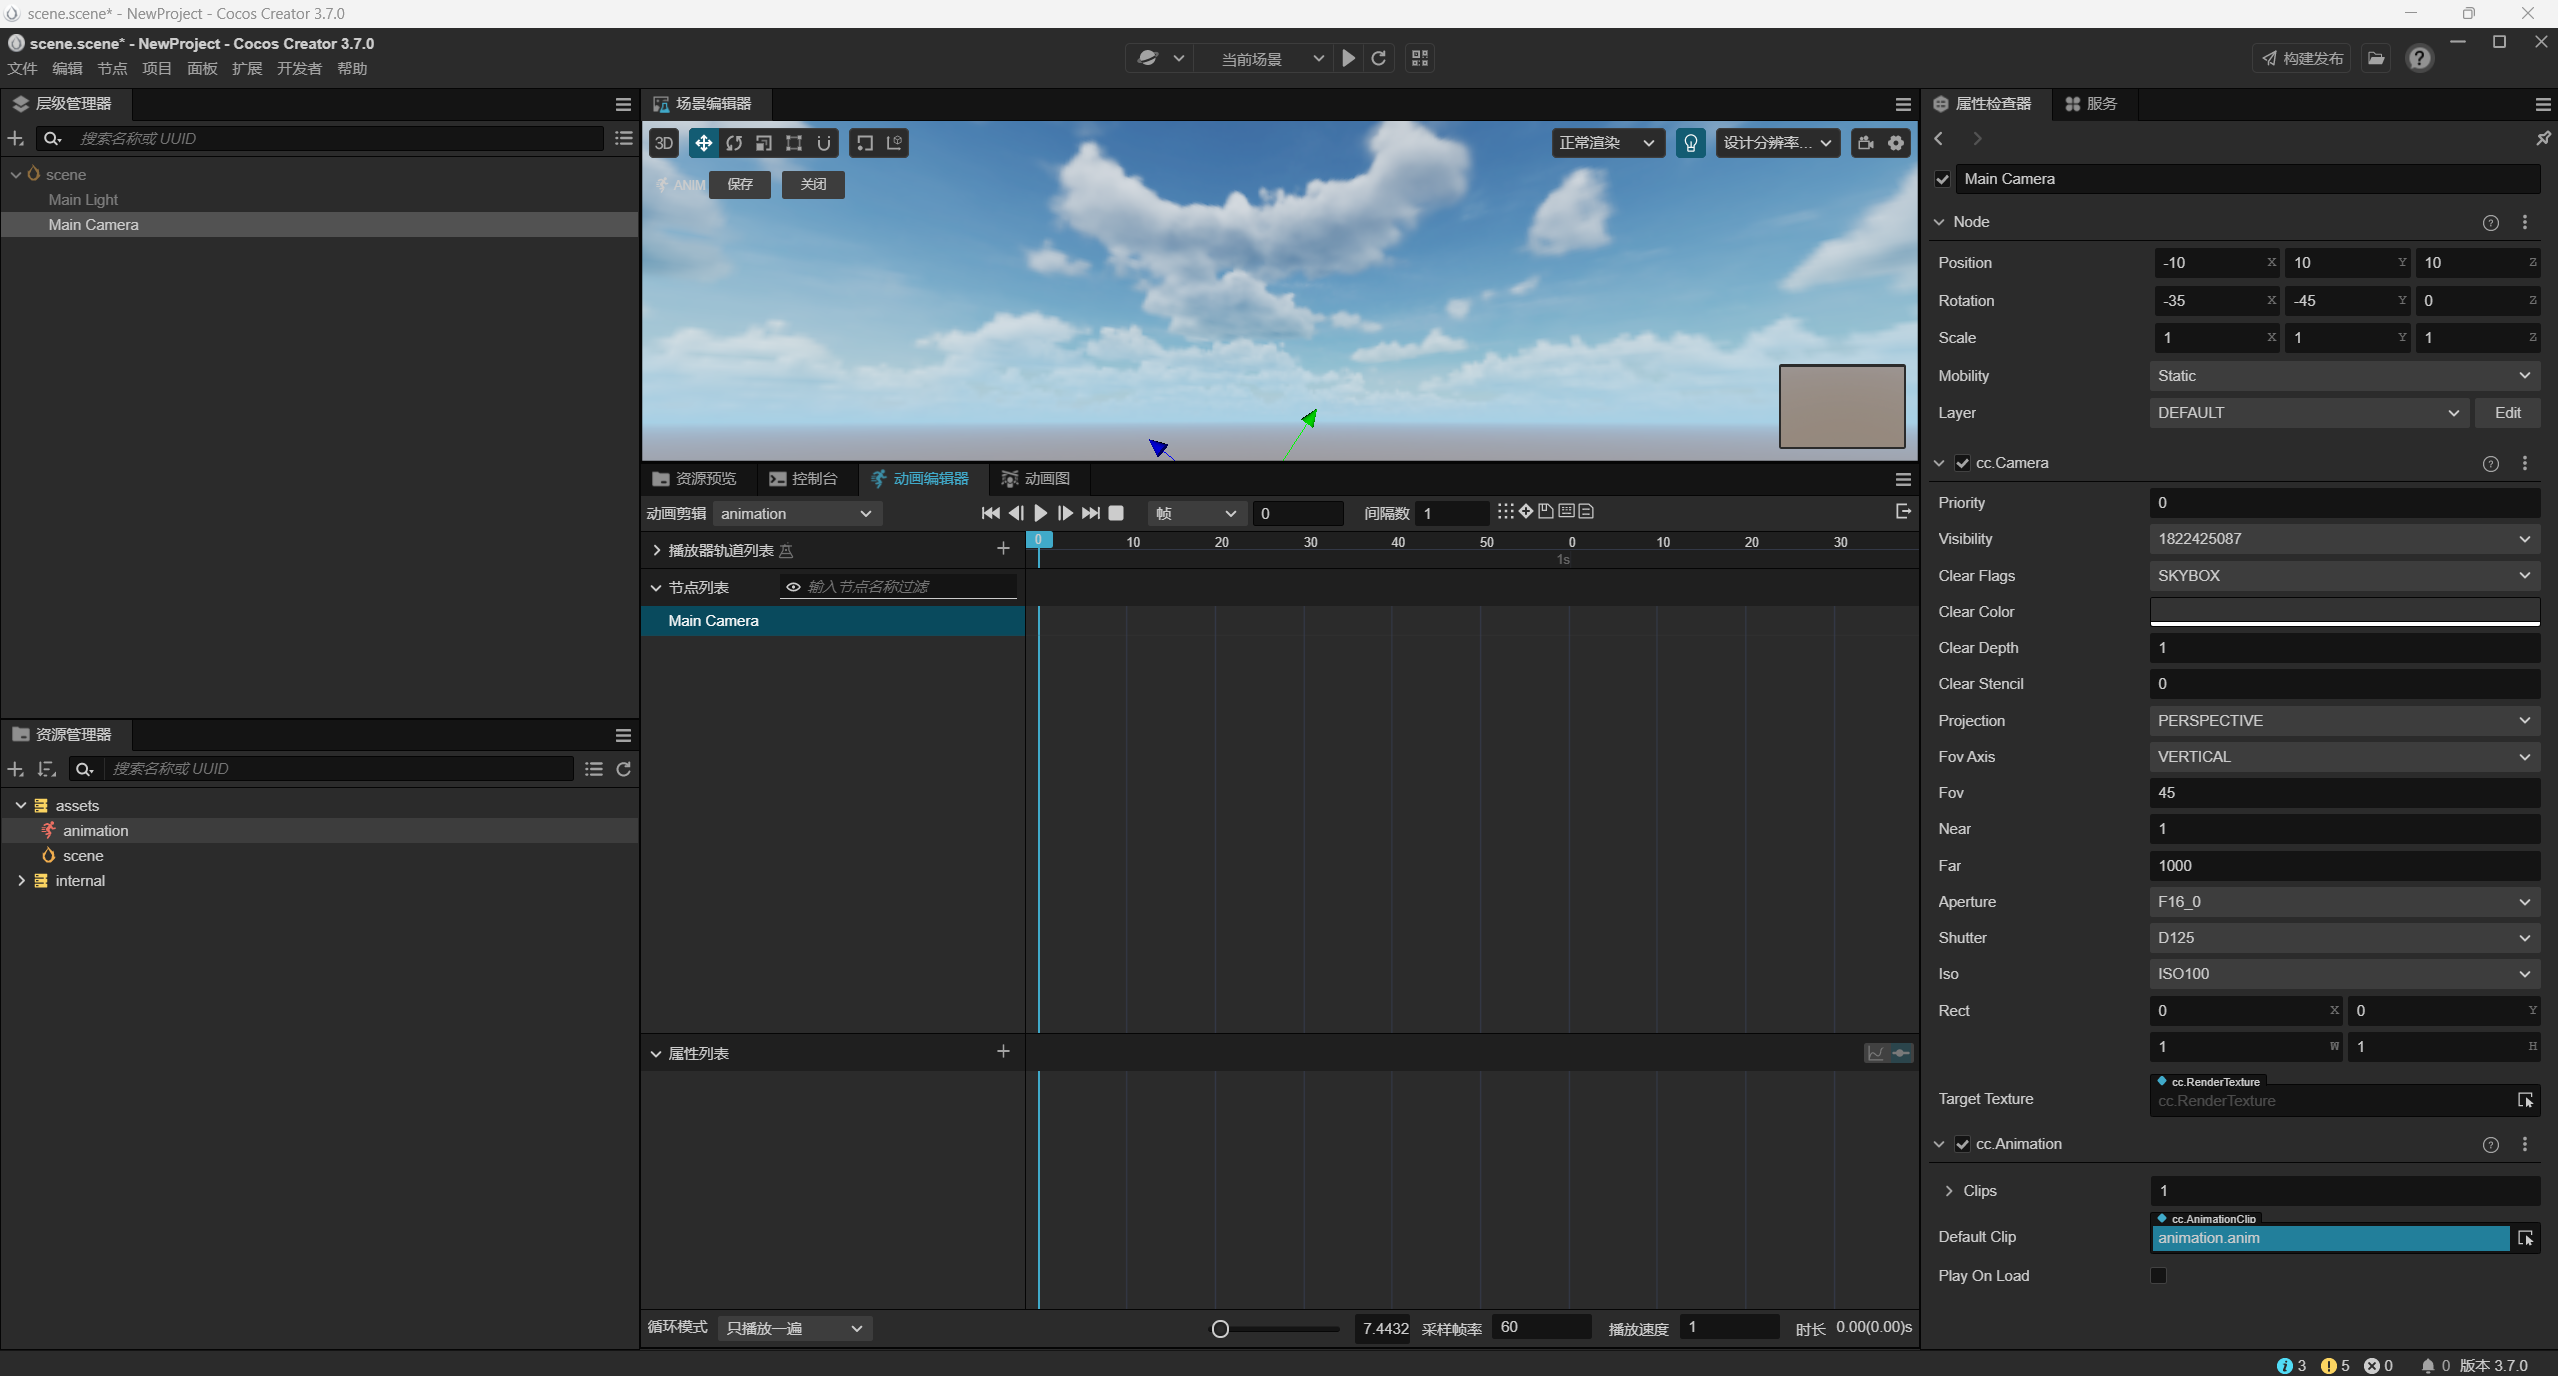This screenshot has height=1376, width=2558.
Task: Enable the Play On Load checkbox
Action: 2158,1275
